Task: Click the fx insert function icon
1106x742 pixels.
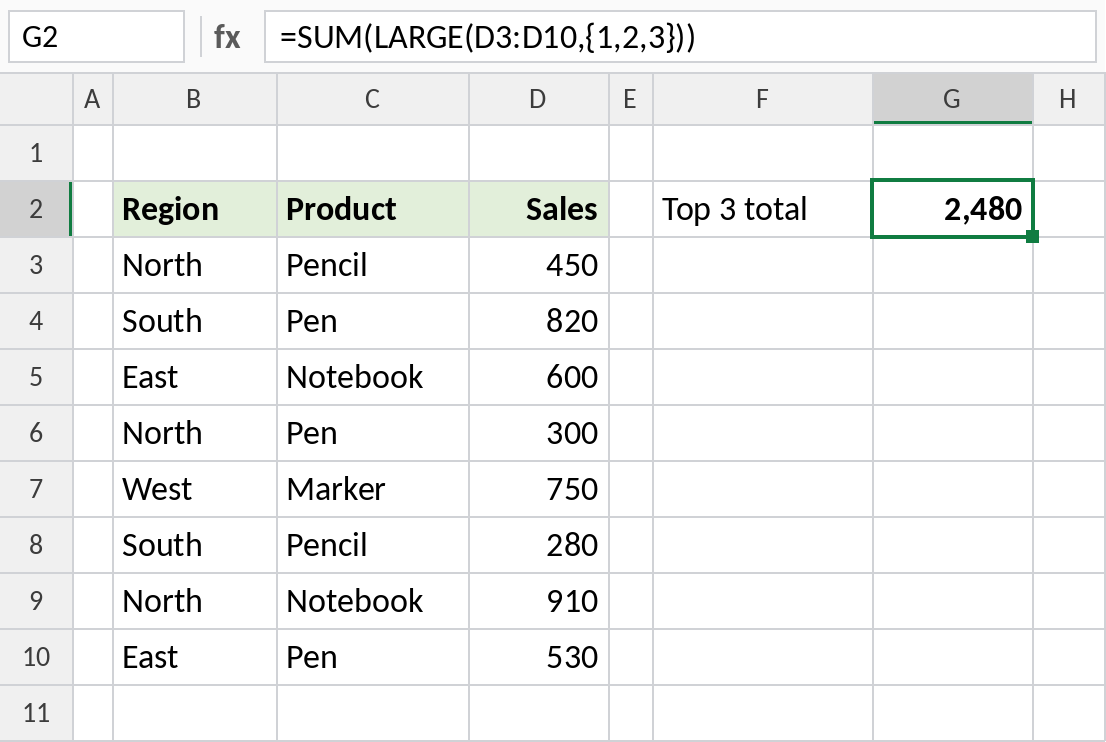Action: pyautogui.click(x=227, y=37)
